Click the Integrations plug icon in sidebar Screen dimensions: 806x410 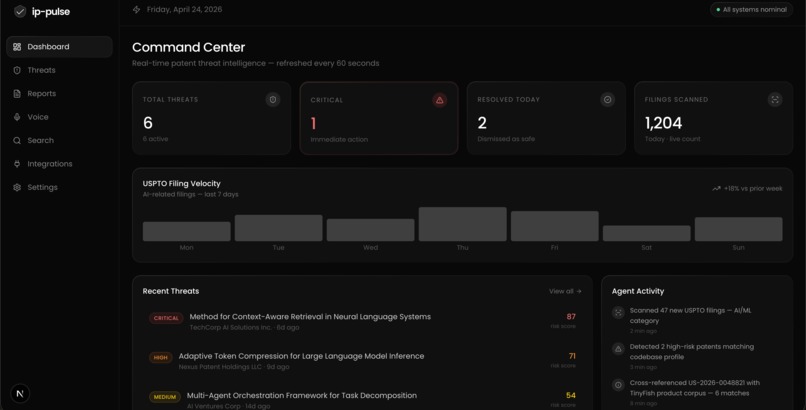tap(17, 164)
